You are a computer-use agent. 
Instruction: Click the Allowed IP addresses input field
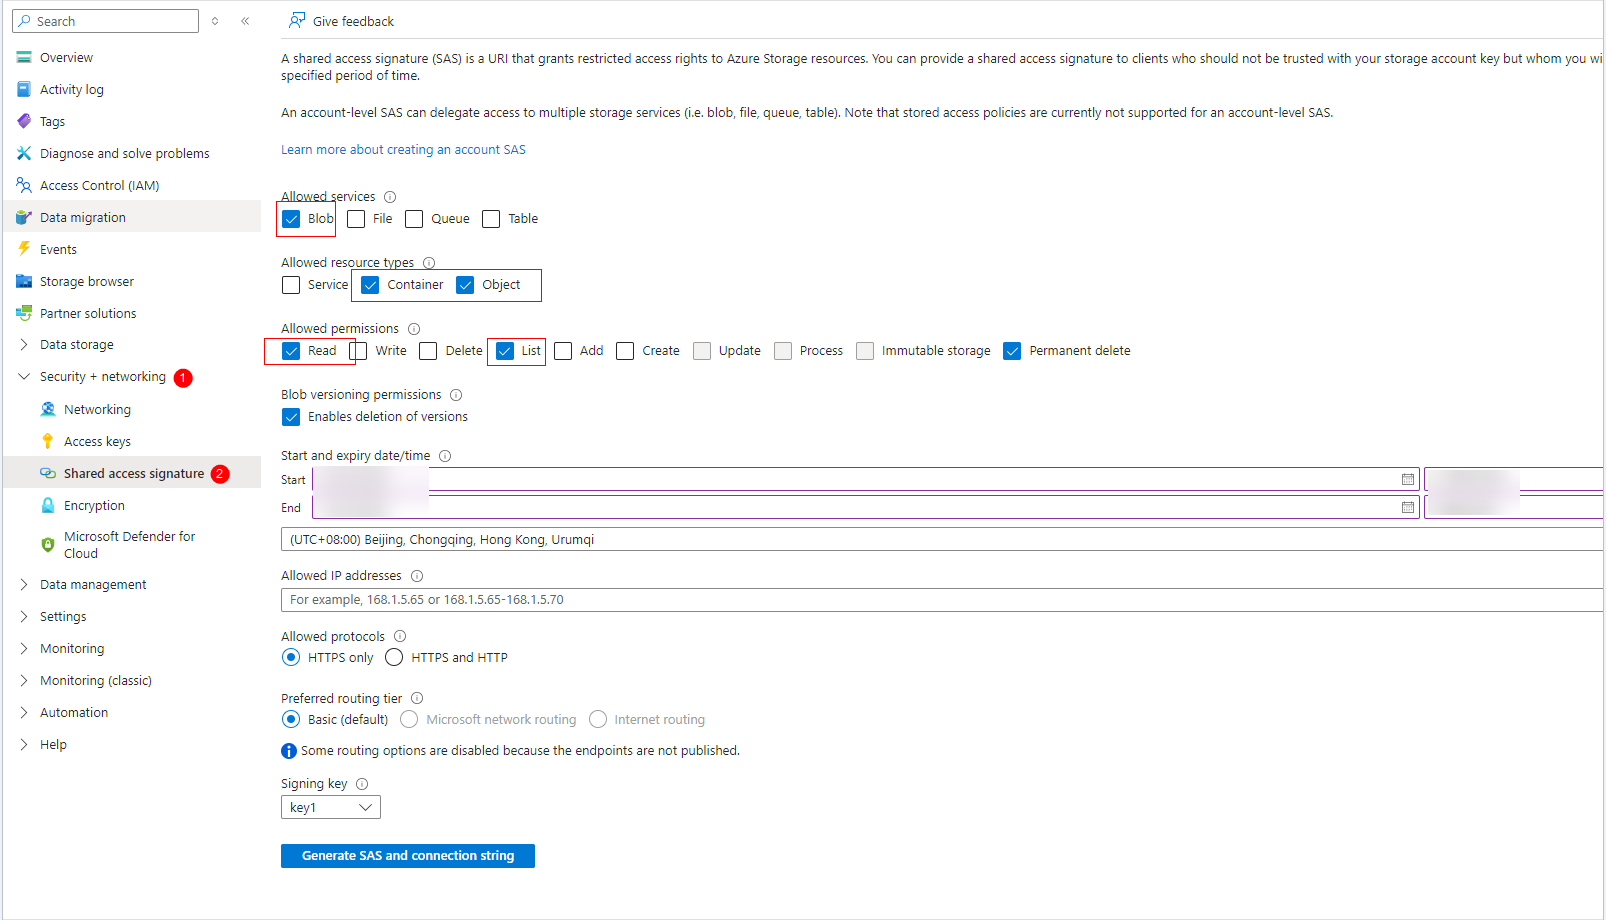click(942, 600)
